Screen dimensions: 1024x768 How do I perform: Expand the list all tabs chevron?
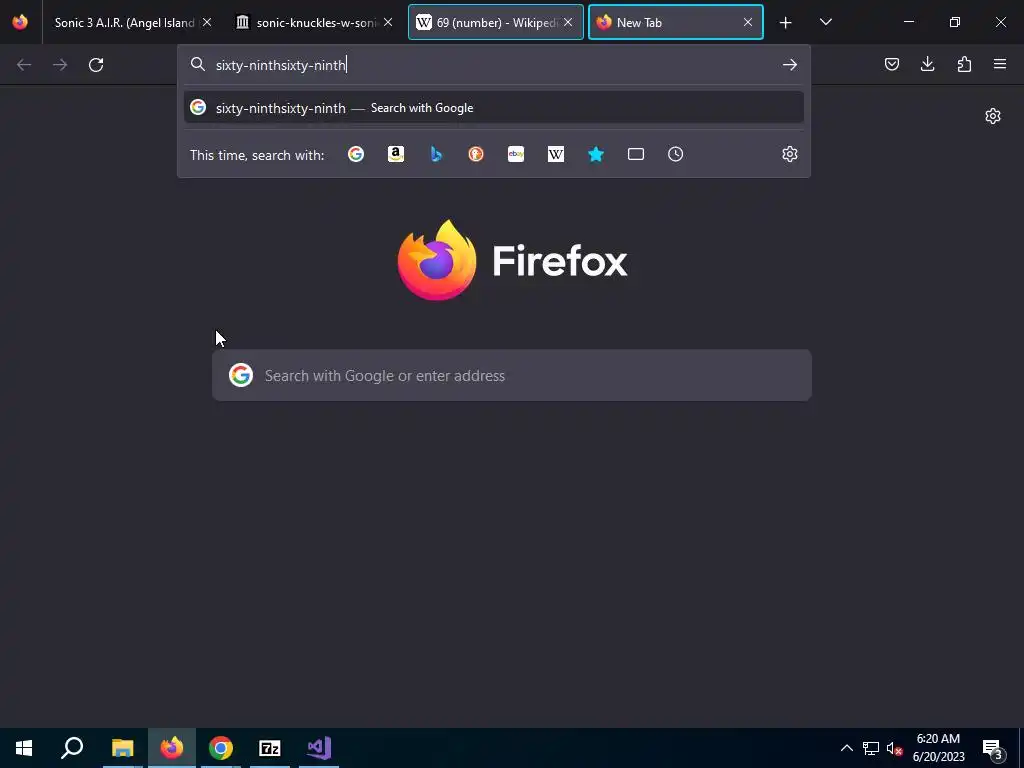point(825,22)
